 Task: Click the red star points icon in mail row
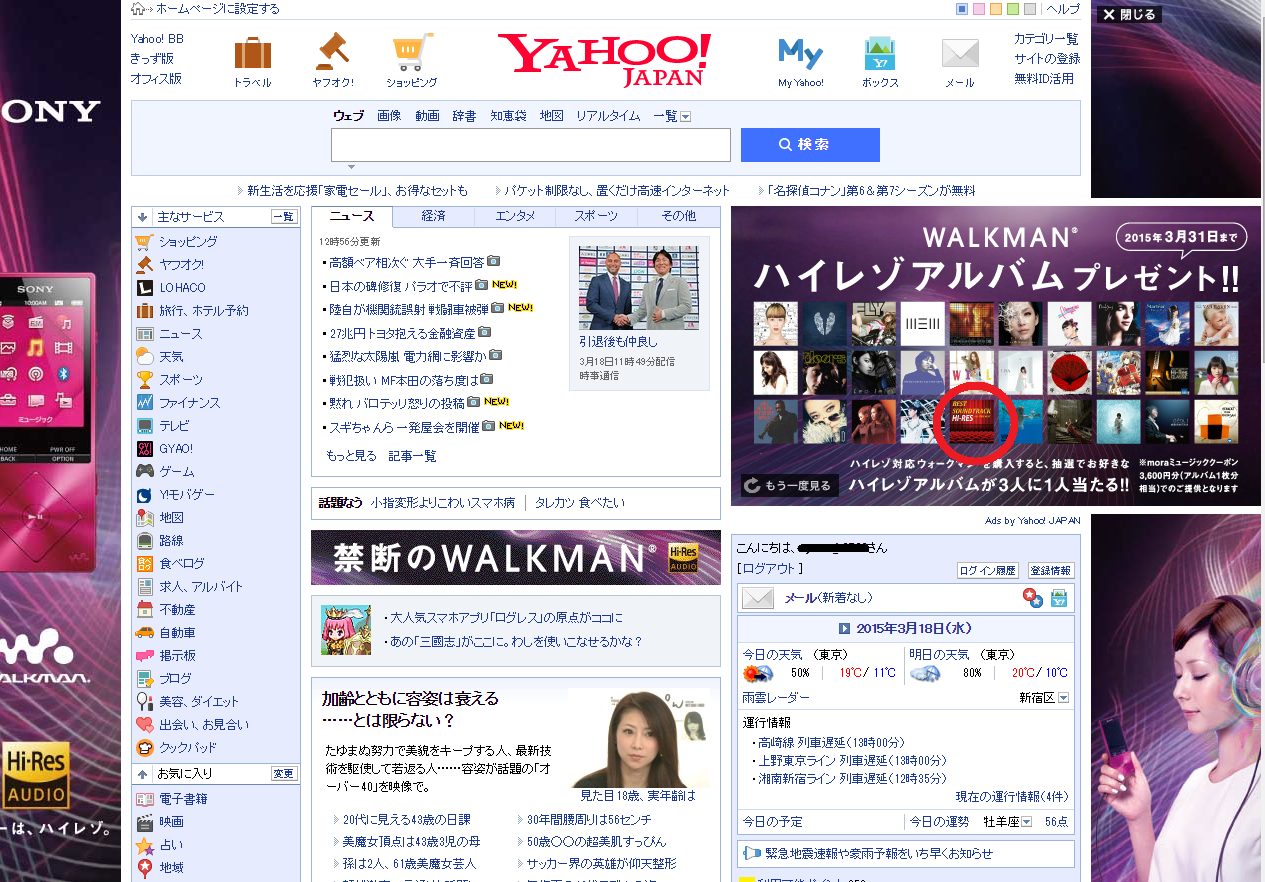tap(1032, 598)
